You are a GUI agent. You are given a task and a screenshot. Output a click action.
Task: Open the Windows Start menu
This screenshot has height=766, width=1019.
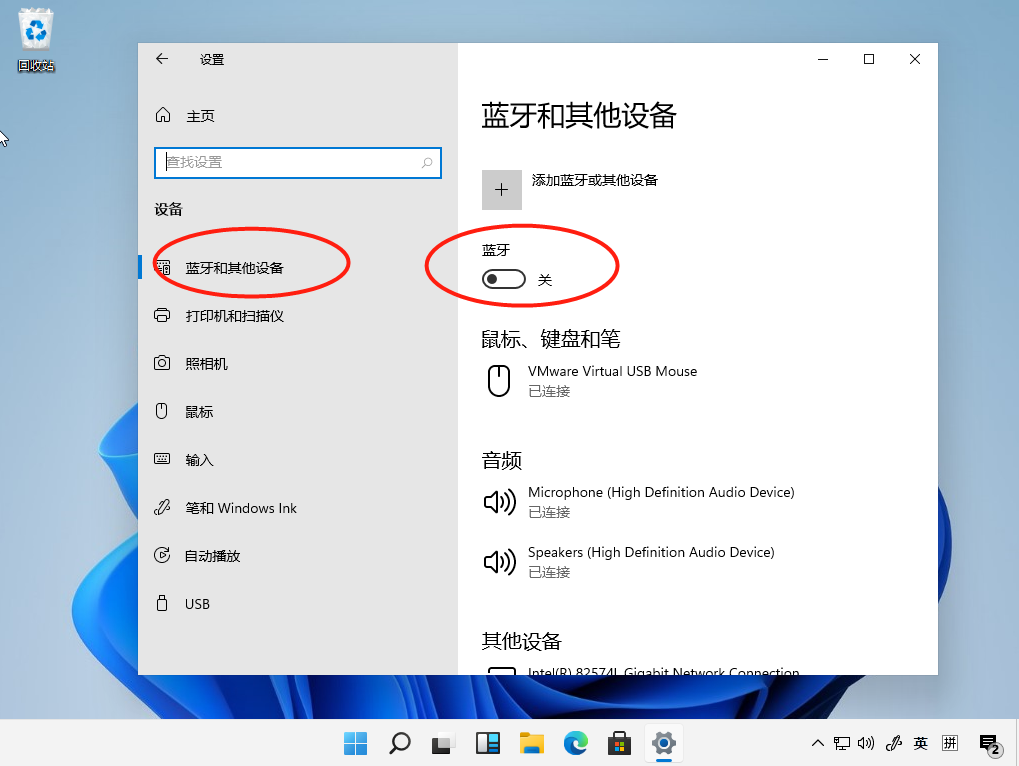point(355,743)
